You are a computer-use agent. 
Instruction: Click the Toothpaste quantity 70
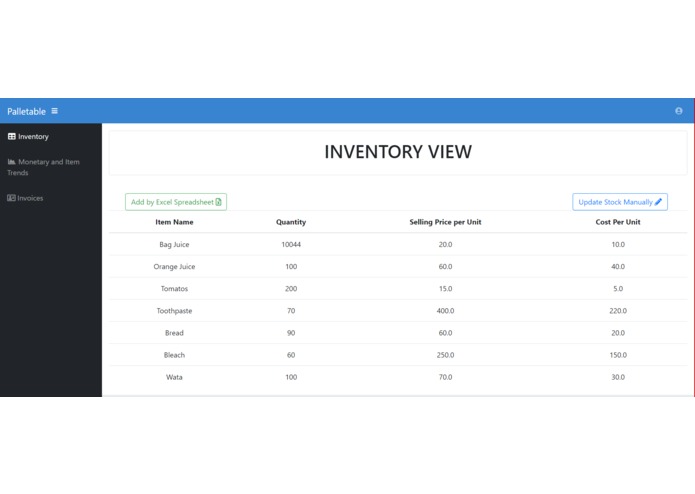(291, 311)
